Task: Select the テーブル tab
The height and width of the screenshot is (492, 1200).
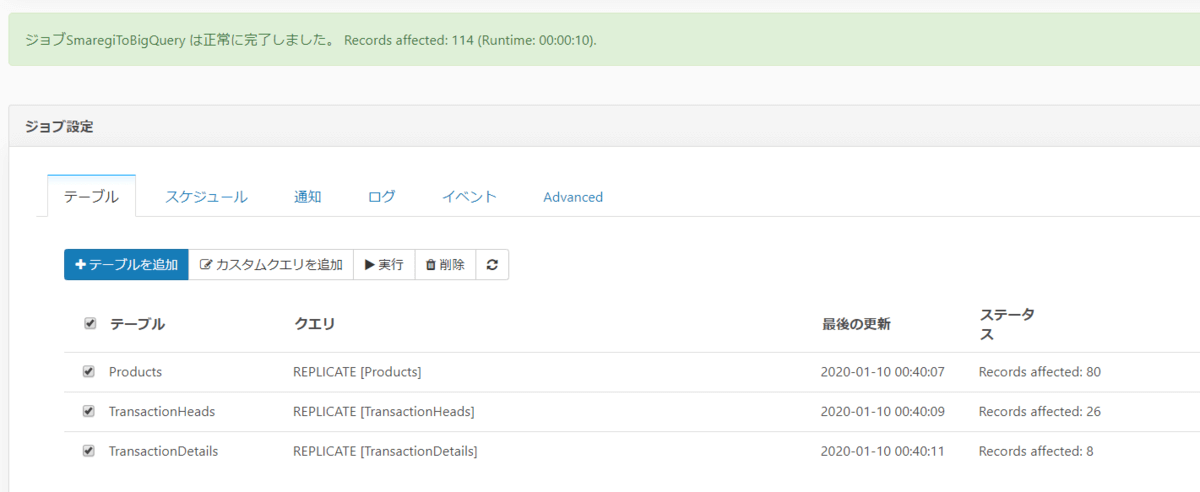Action: click(91, 197)
